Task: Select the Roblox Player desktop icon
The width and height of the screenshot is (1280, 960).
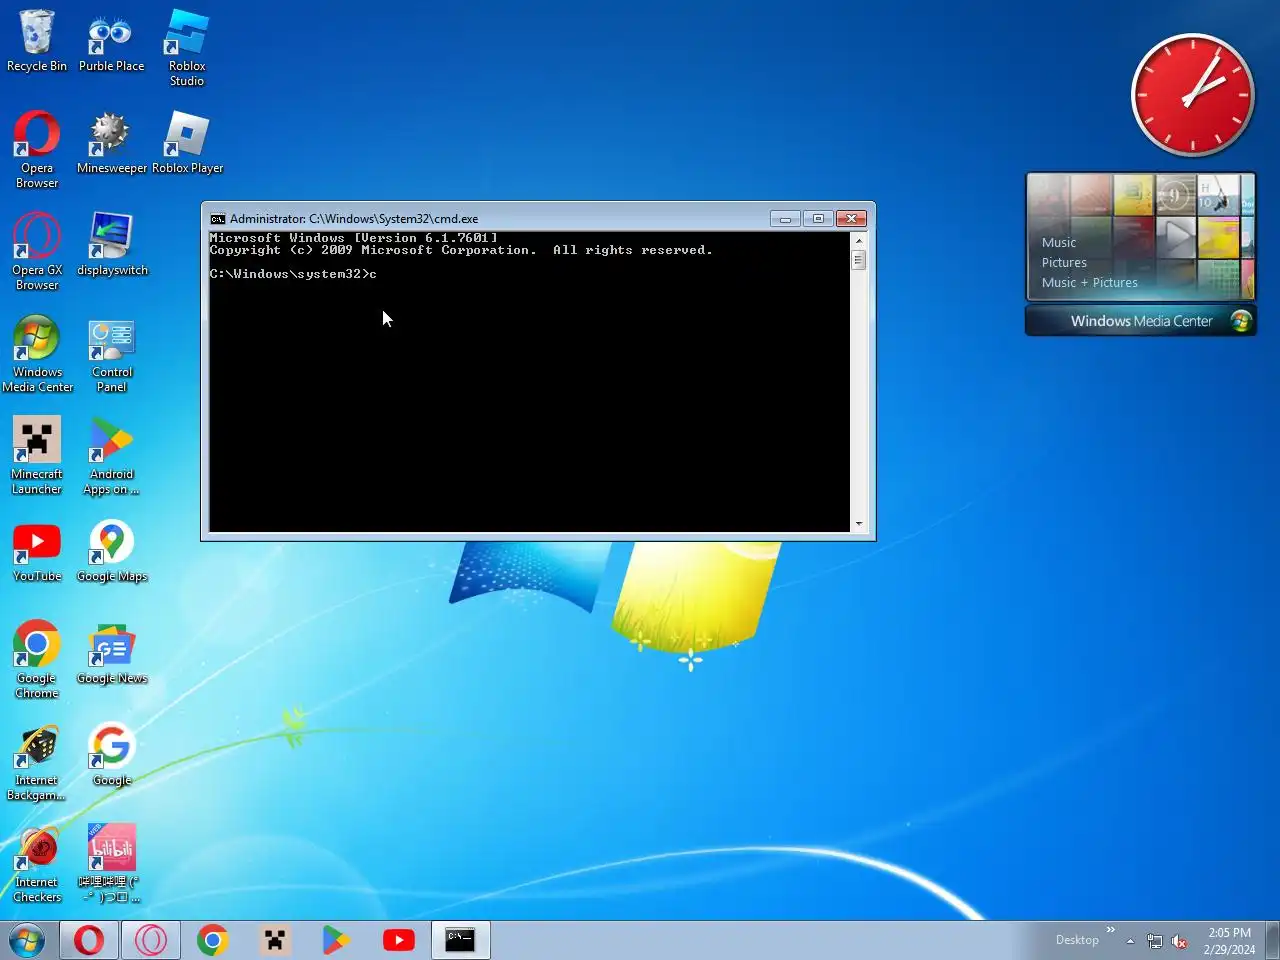Action: tap(187, 143)
